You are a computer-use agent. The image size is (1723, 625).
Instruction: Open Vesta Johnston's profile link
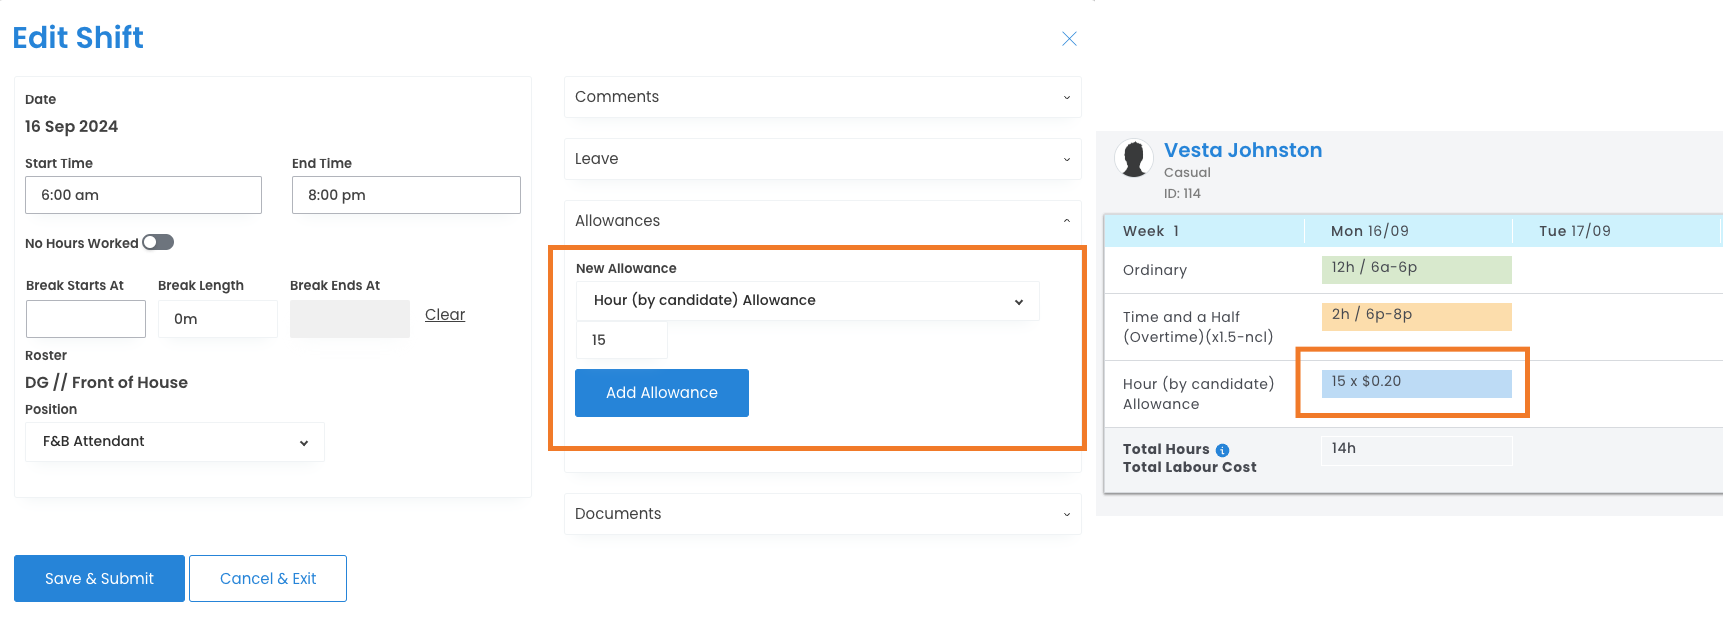click(x=1242, y=150)
